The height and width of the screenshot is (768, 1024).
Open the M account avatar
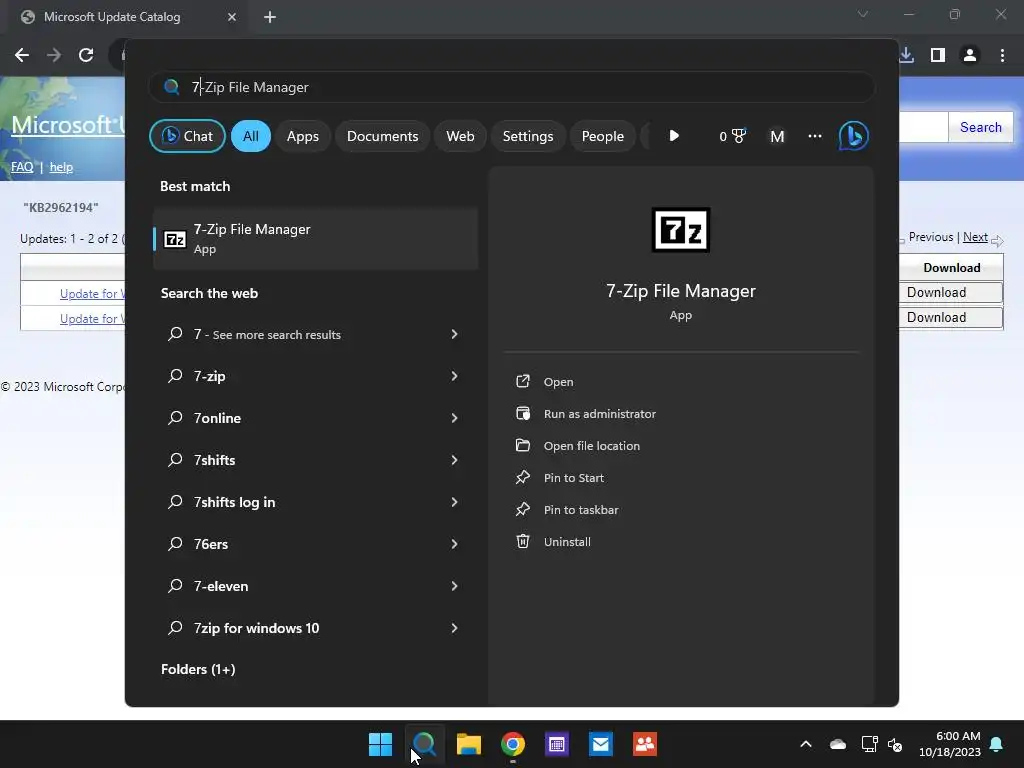coord(777,136)
